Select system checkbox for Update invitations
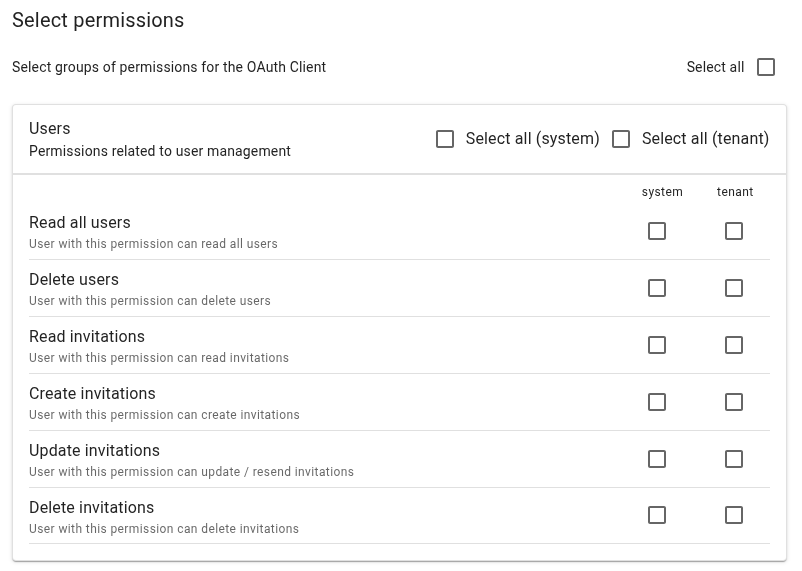This screenshot has height=571, width=802. point(657,459)
